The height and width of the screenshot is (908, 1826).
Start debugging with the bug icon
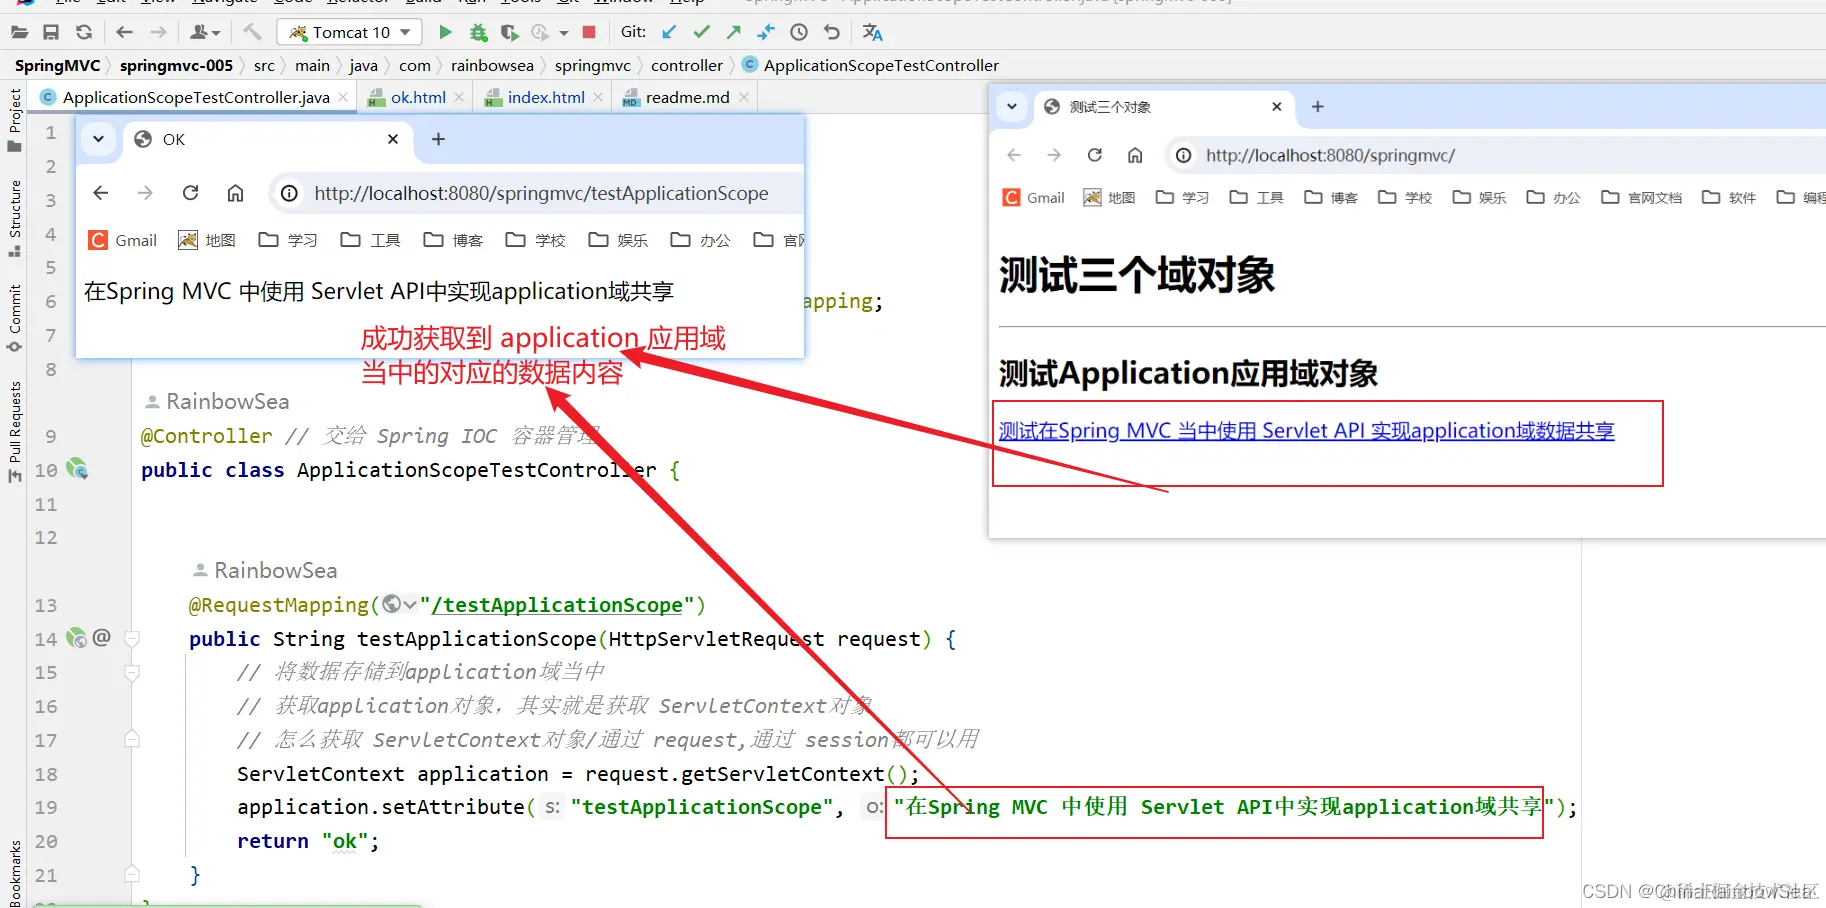[478, 32]
